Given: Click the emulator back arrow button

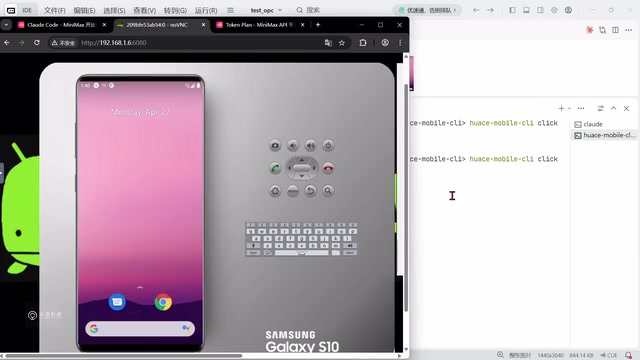Looking at the screenshot, I should (x=311, y=191).
